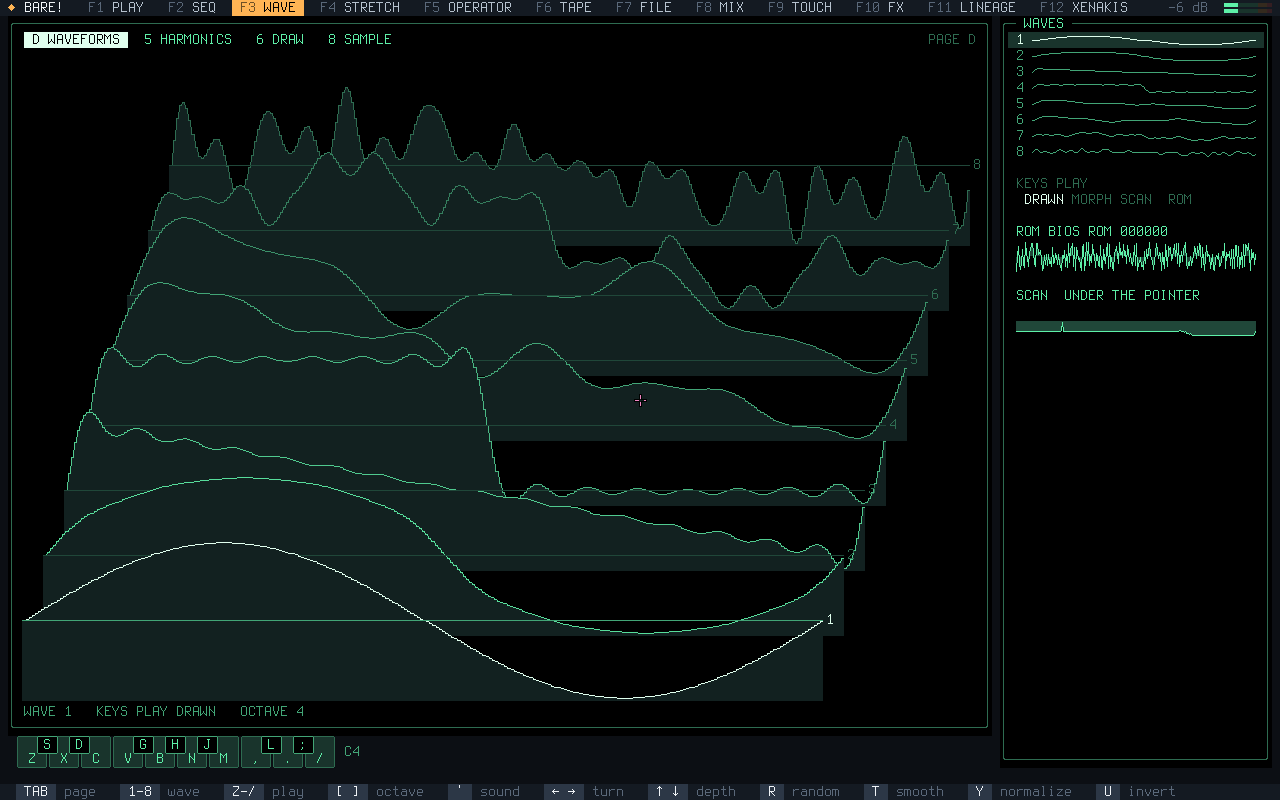Viewport: 1280px width, 800px height.
Task: Click the Z key on the on-screen keyboard
Action: (33, 758)
